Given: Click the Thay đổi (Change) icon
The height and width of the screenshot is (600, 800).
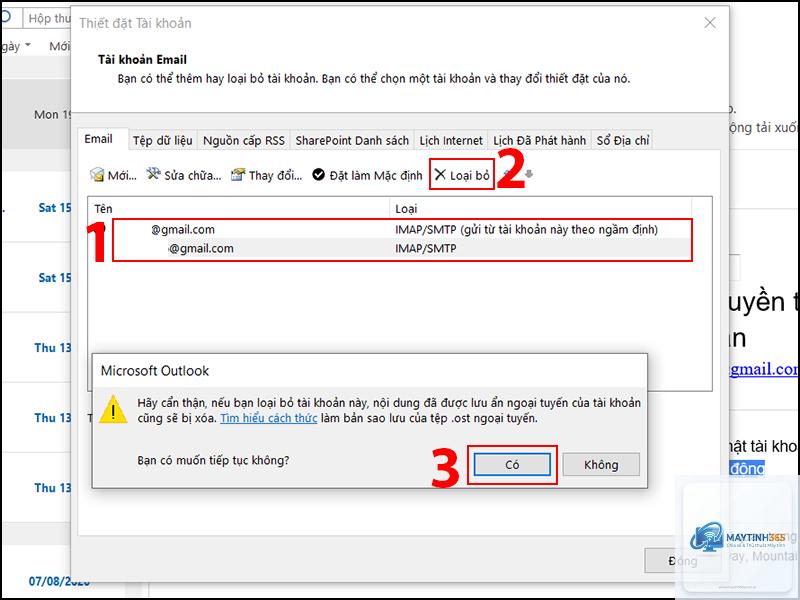Looking at the screenshot, I should (x=238, y=175).
